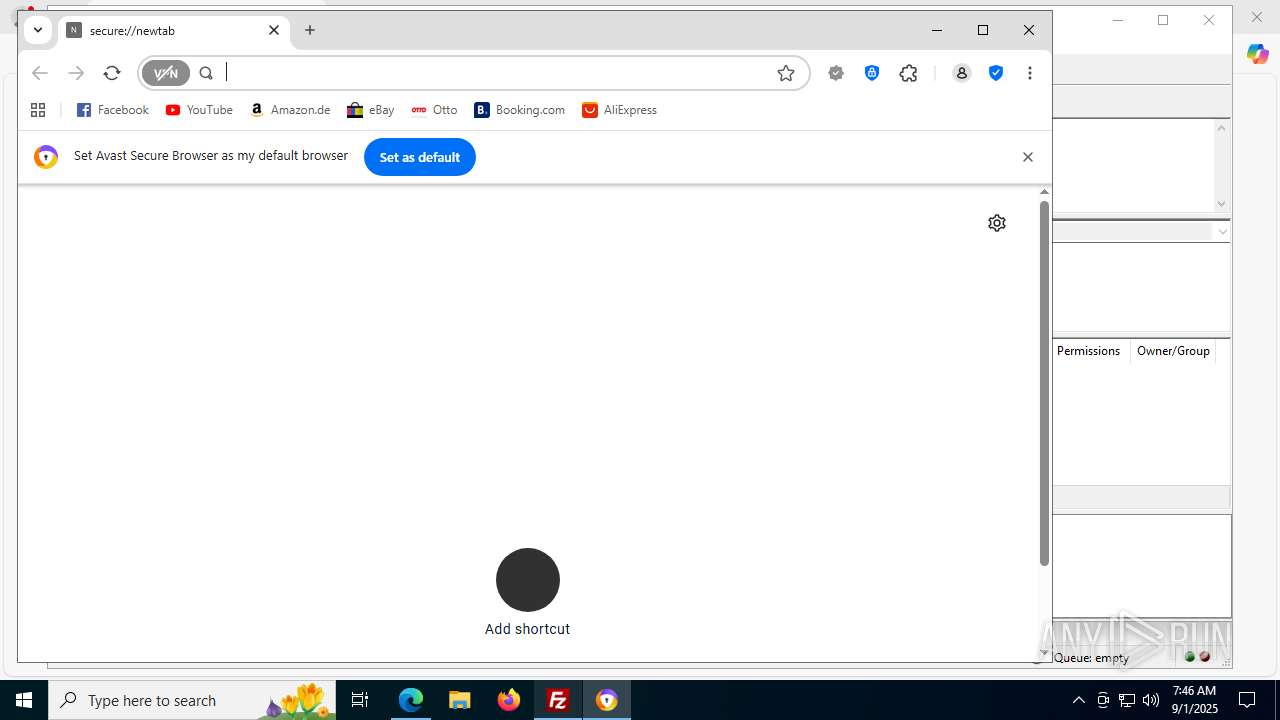The width and height of the screenshot is (1280, 720).
Task: Open the apps grid icon in bookmarks bar
Action: pyautogui.click(x=38, y=110)
